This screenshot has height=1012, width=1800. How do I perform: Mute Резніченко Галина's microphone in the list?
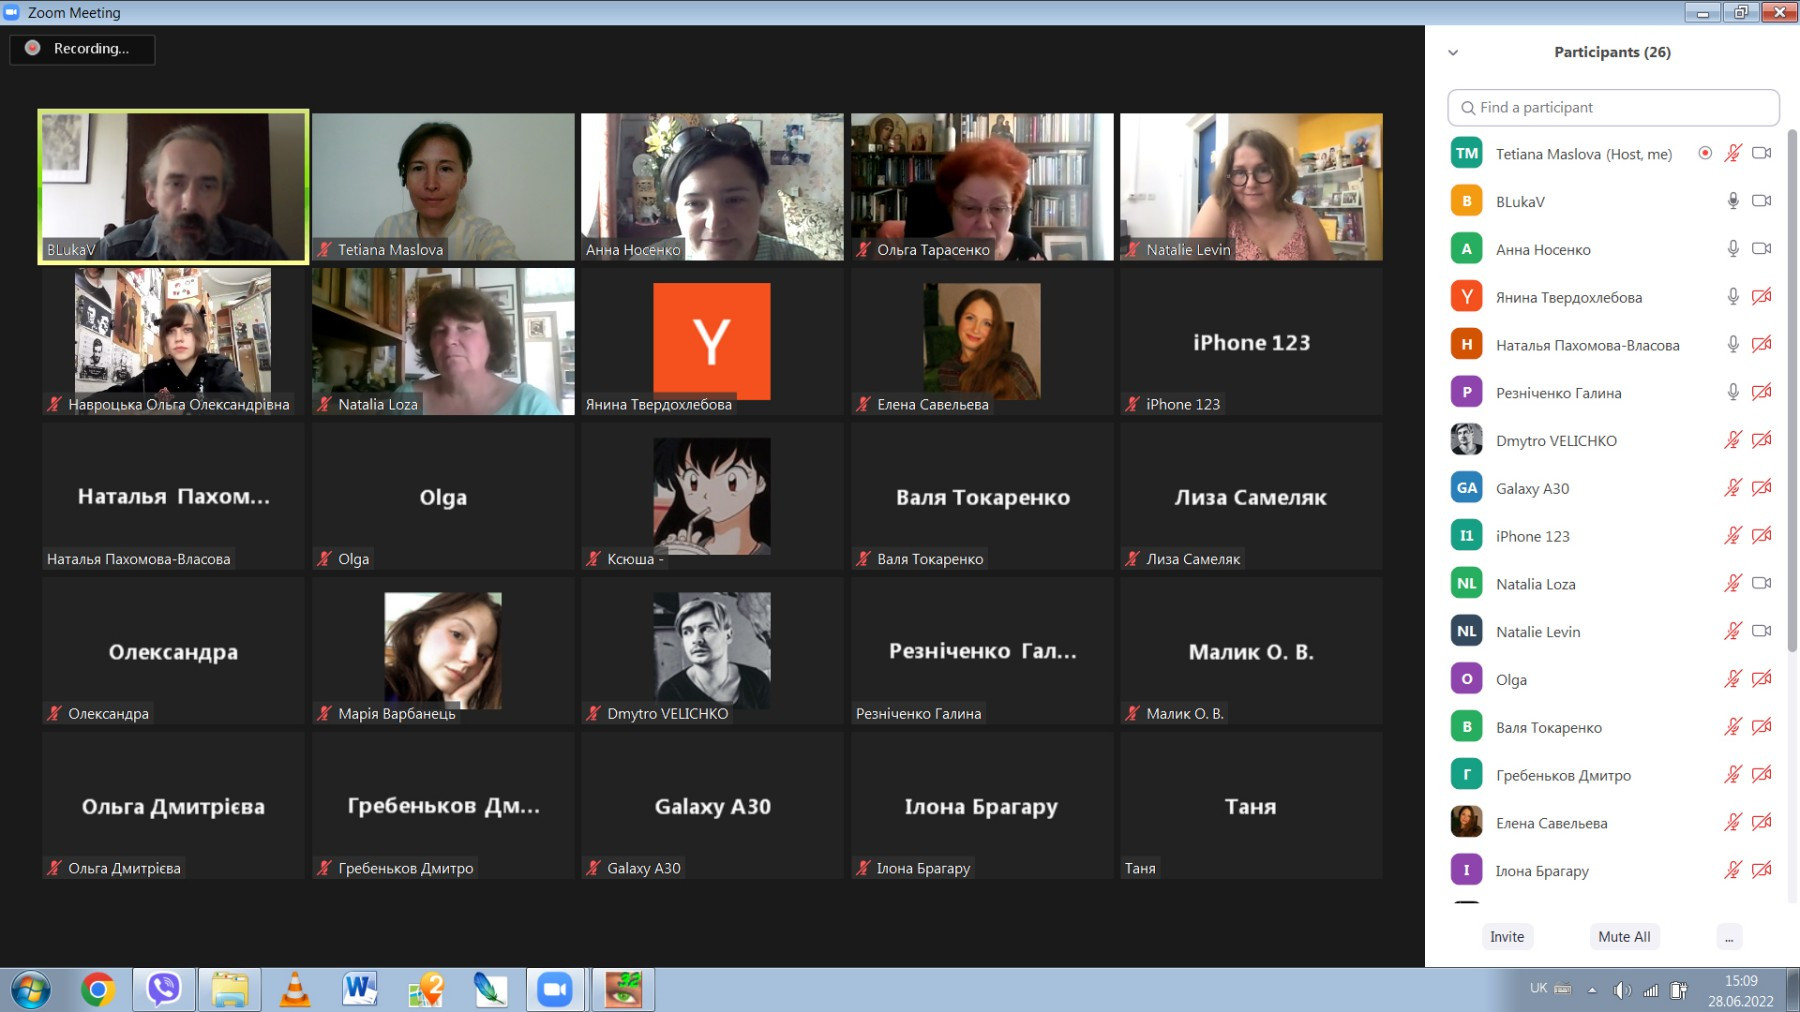pyautogui.click(x=1733, y=392)
